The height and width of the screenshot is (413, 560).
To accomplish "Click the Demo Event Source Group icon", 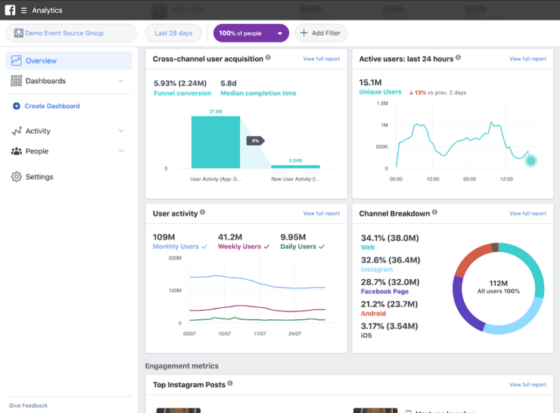I will tap(18, 33).
